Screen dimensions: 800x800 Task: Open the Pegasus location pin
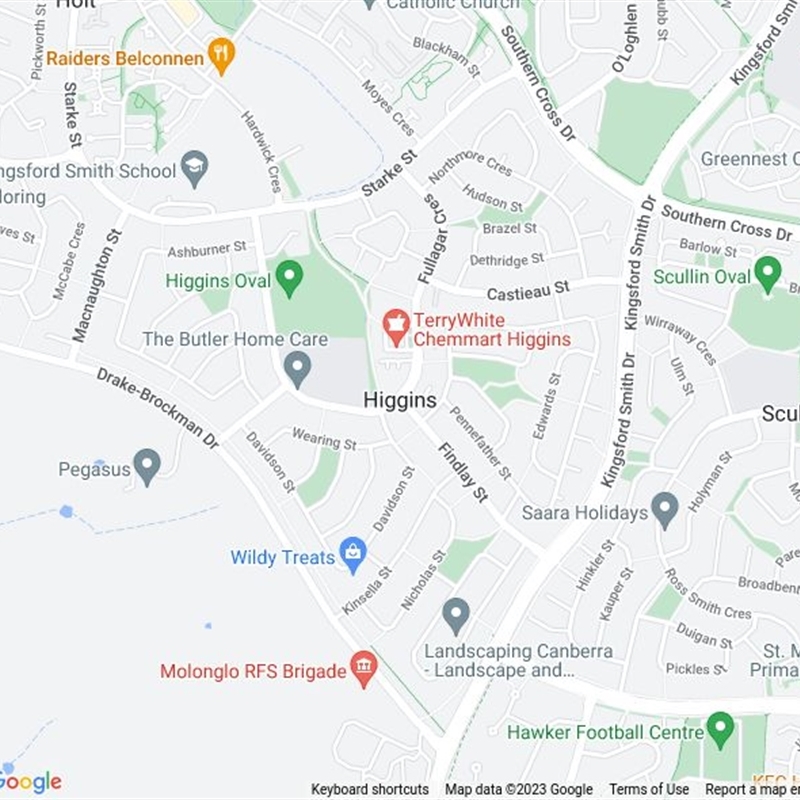tap(147, 467)
